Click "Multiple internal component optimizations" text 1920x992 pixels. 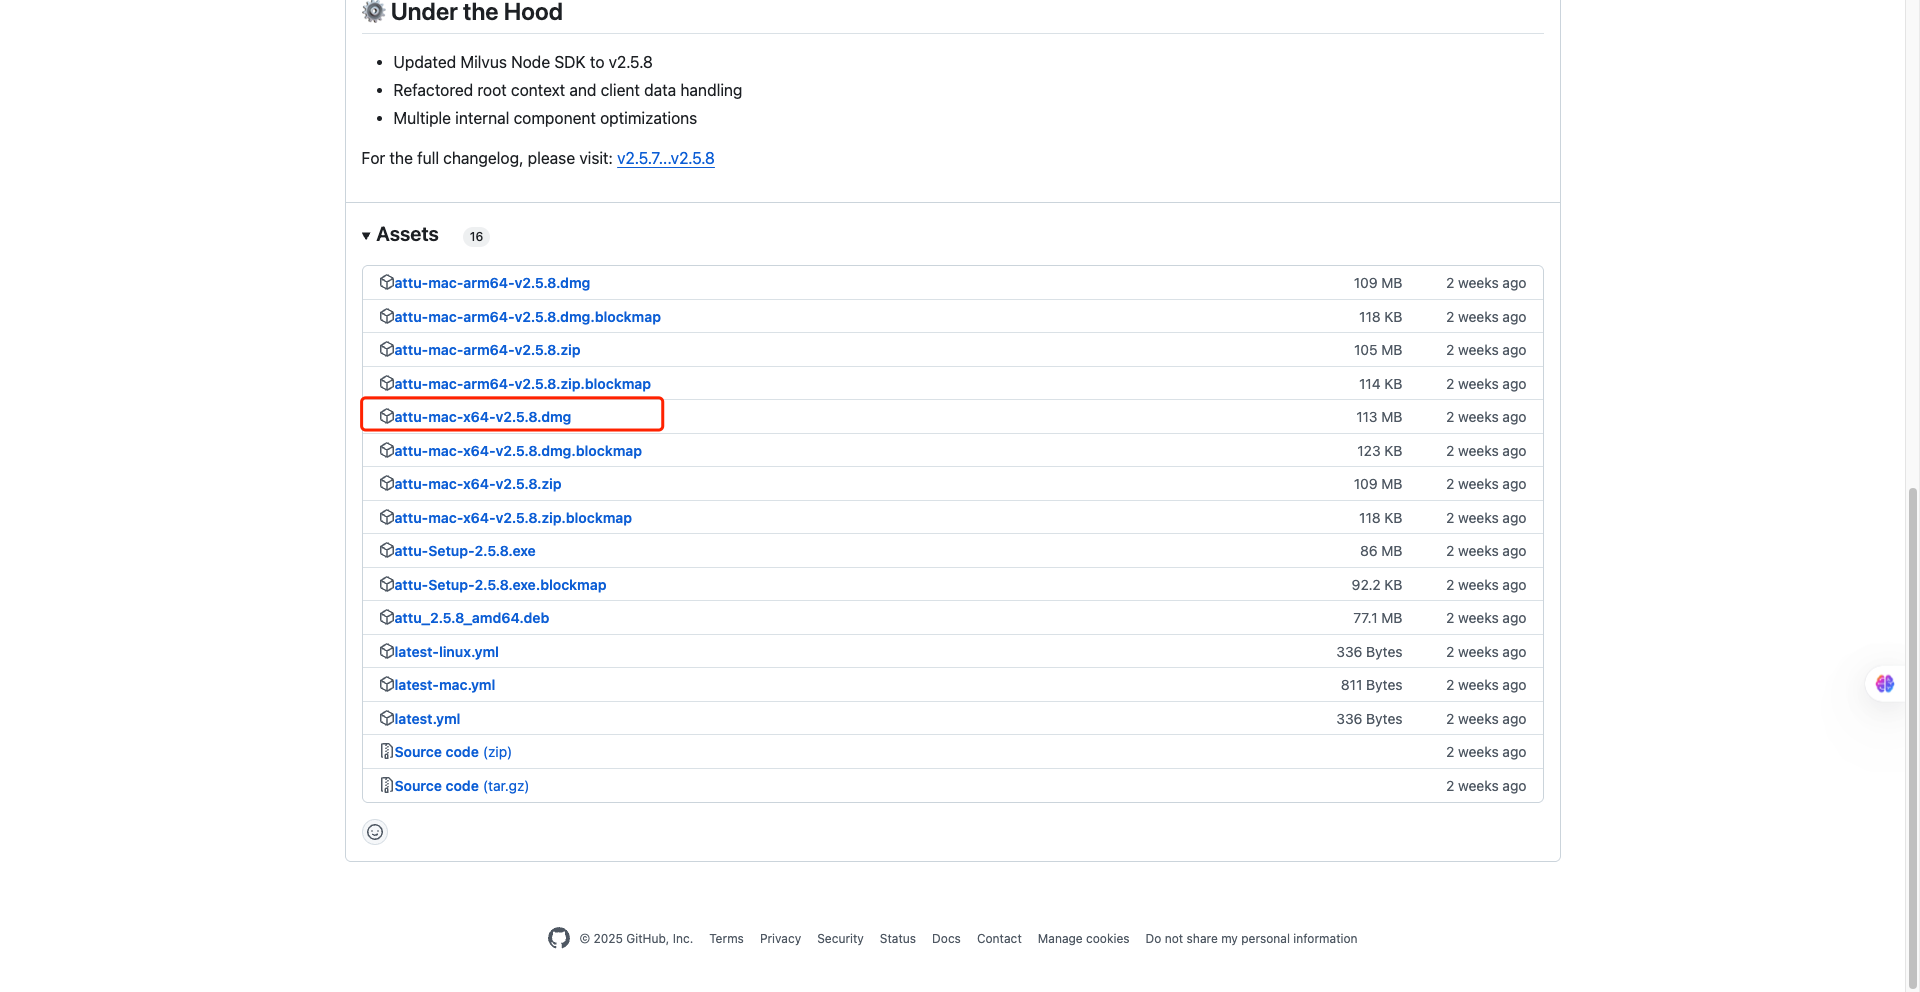(x=545, y=118)
